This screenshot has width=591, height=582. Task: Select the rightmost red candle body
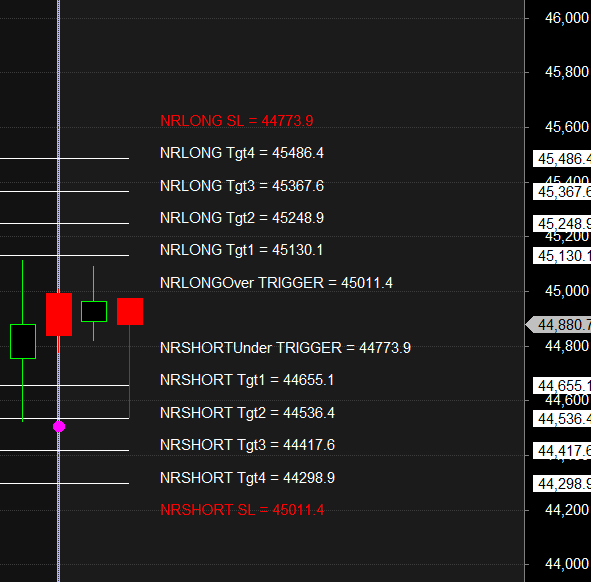click(130, 311)
